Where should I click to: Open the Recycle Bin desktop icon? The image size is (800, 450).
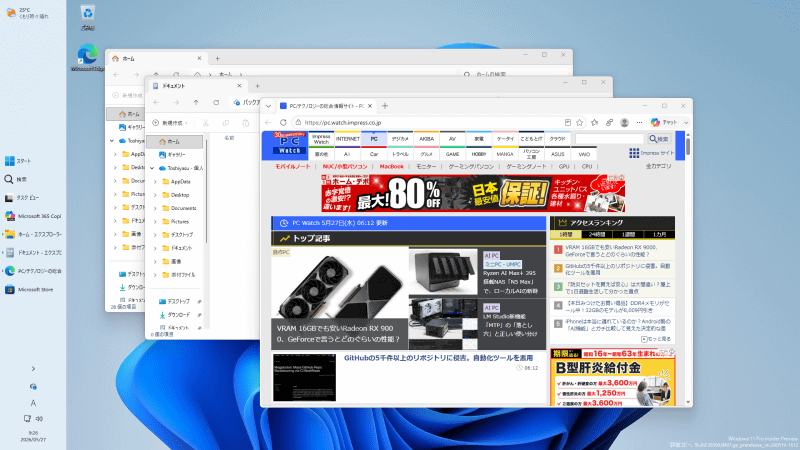coord(88,17)
